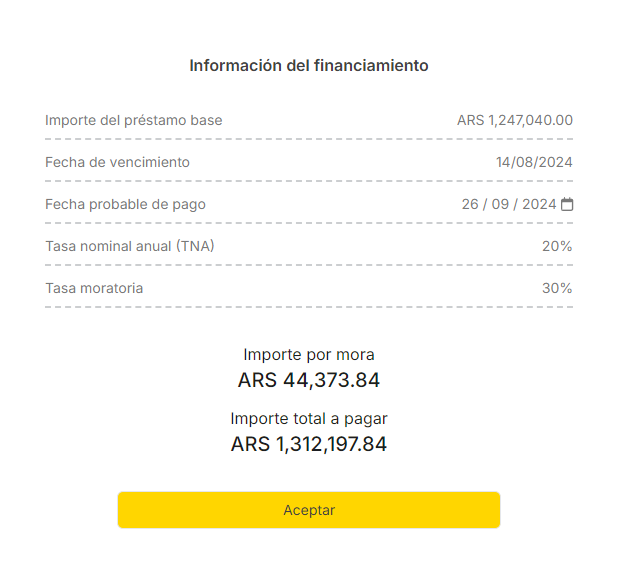The image size is (626, 584).
Task: Click the Información del financiamiento heading
Action: click(309, 66)
